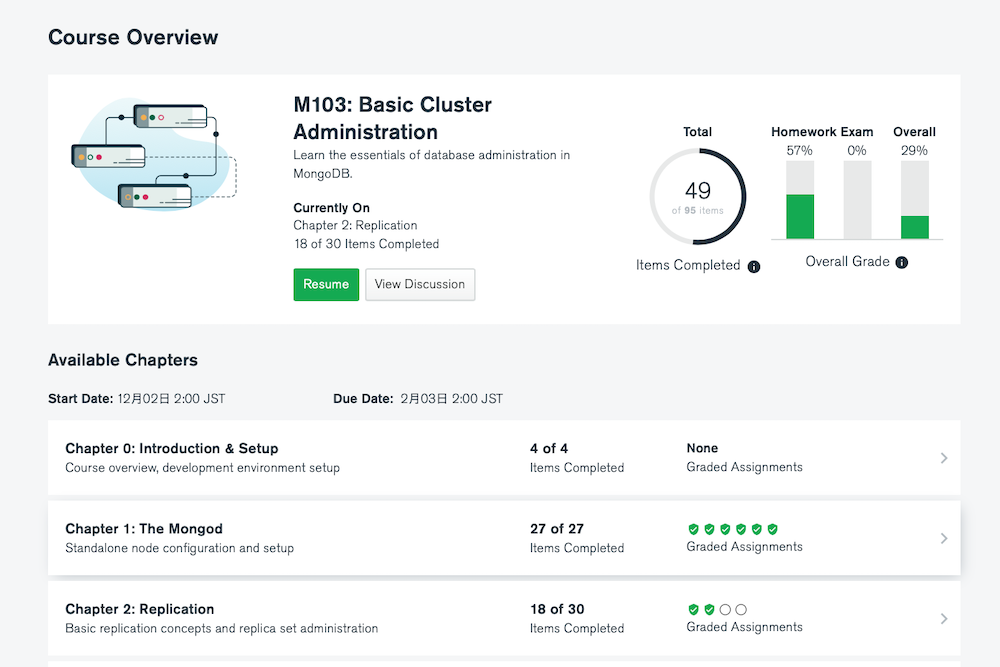Click the info icon beside Items Completed
1000x667 pixels.
(x=754, y=267)
